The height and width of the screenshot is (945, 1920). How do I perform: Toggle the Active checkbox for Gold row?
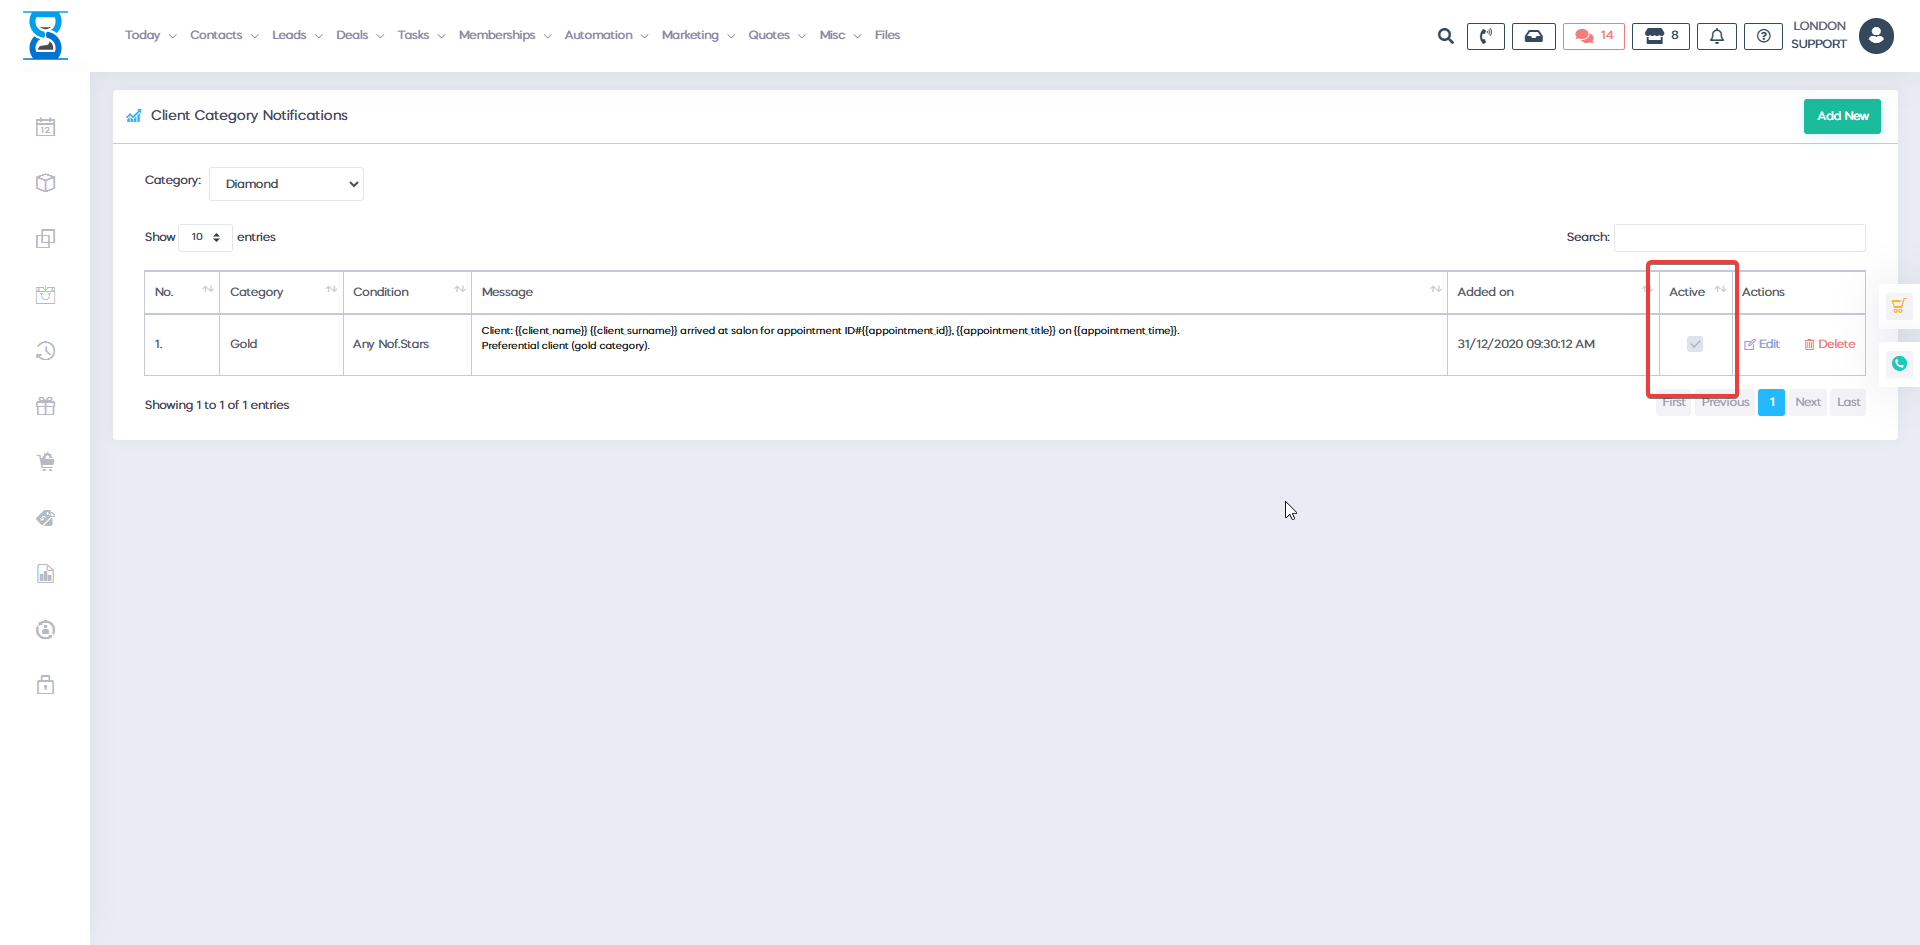tap(1695, 344)
